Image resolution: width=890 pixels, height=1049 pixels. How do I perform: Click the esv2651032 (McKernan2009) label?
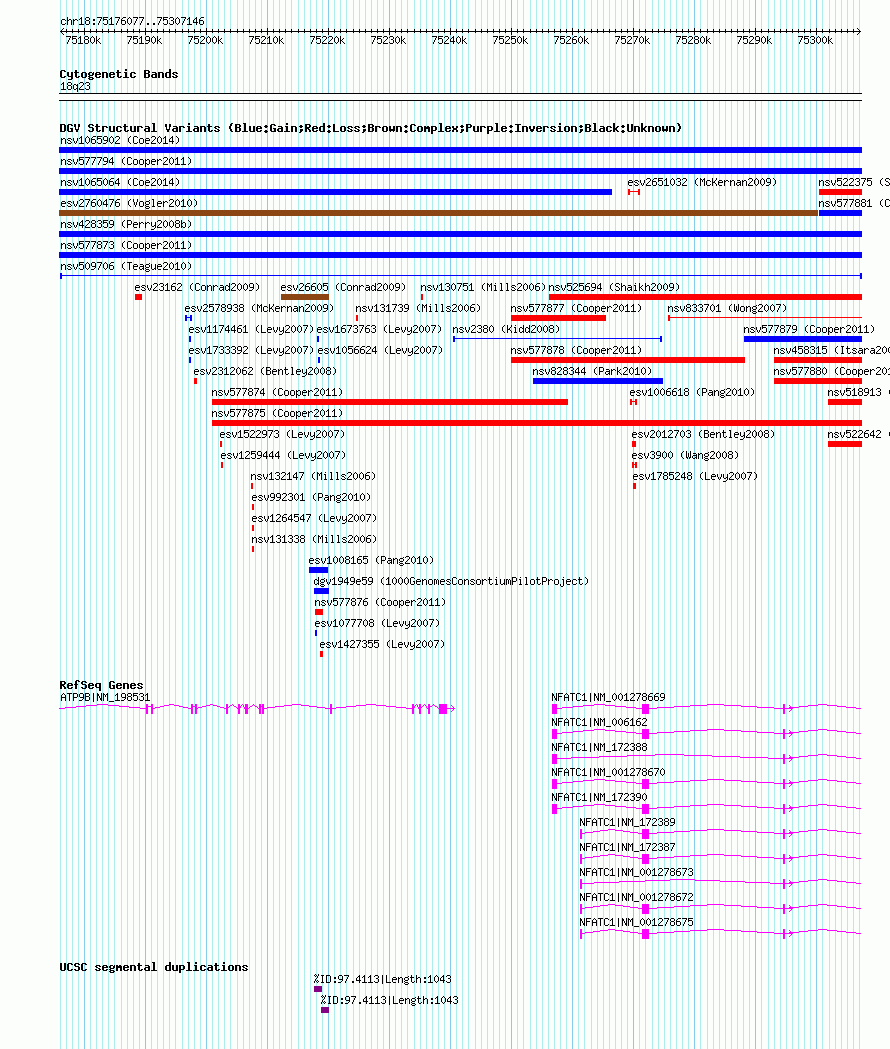click(x=702, y=182)
